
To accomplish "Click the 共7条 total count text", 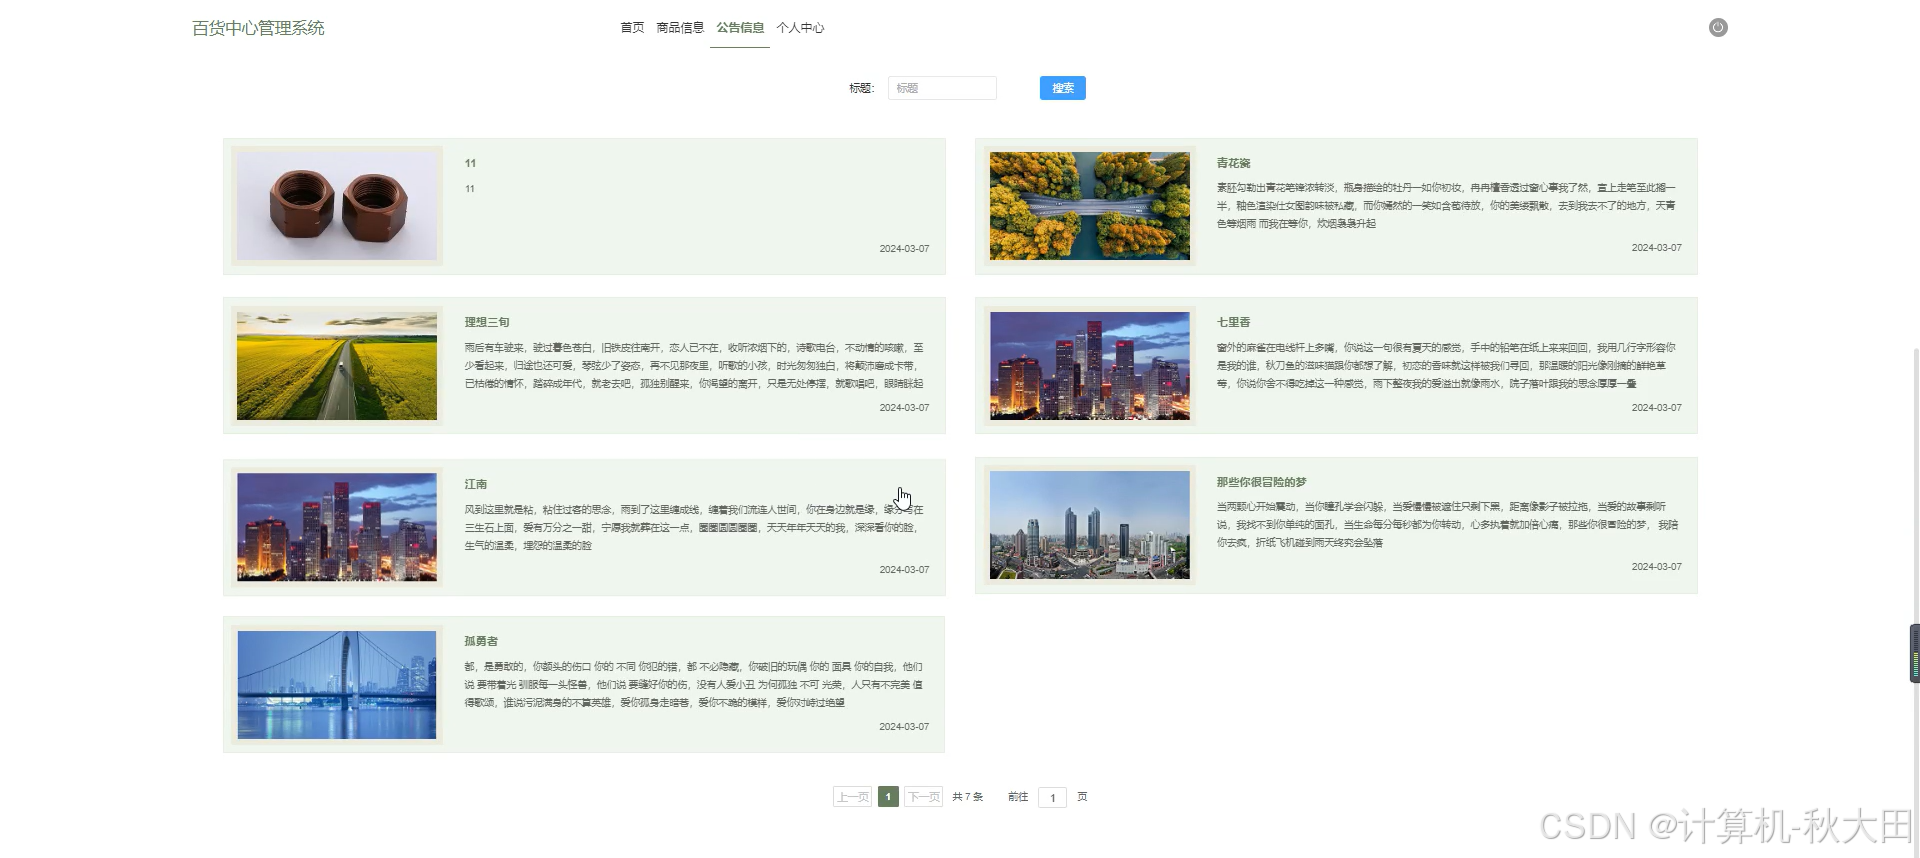I will point(967,797).
